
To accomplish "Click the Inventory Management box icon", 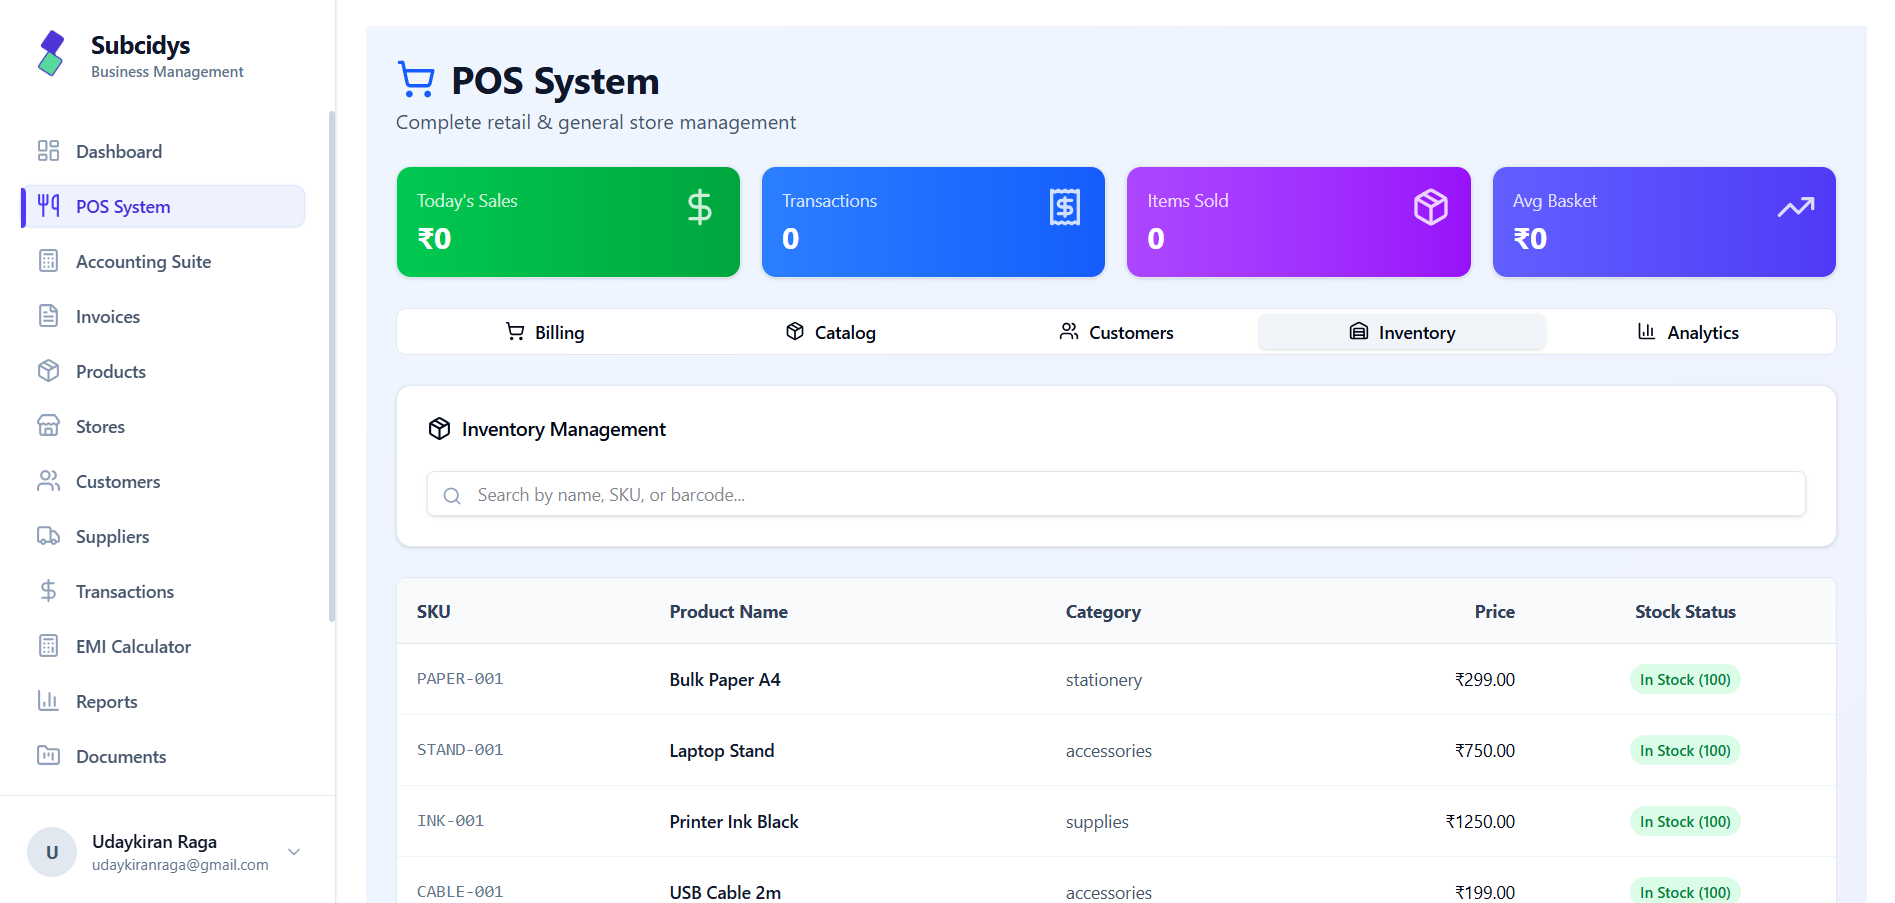I will [x=439, y=429].
